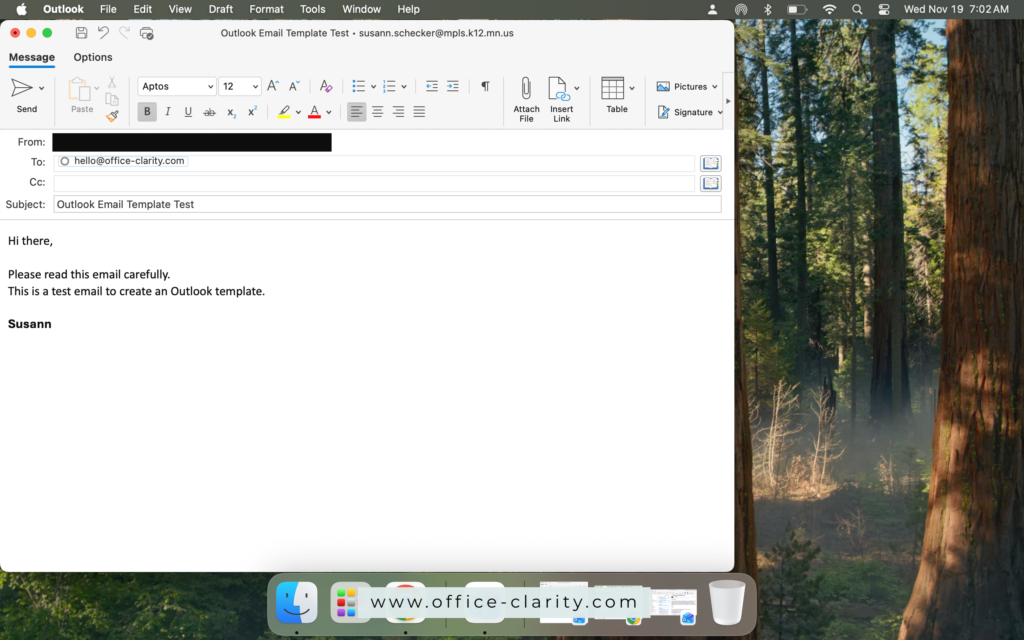Apply the yellow text highlight
1024x640 pixels.
coord(286,112)
